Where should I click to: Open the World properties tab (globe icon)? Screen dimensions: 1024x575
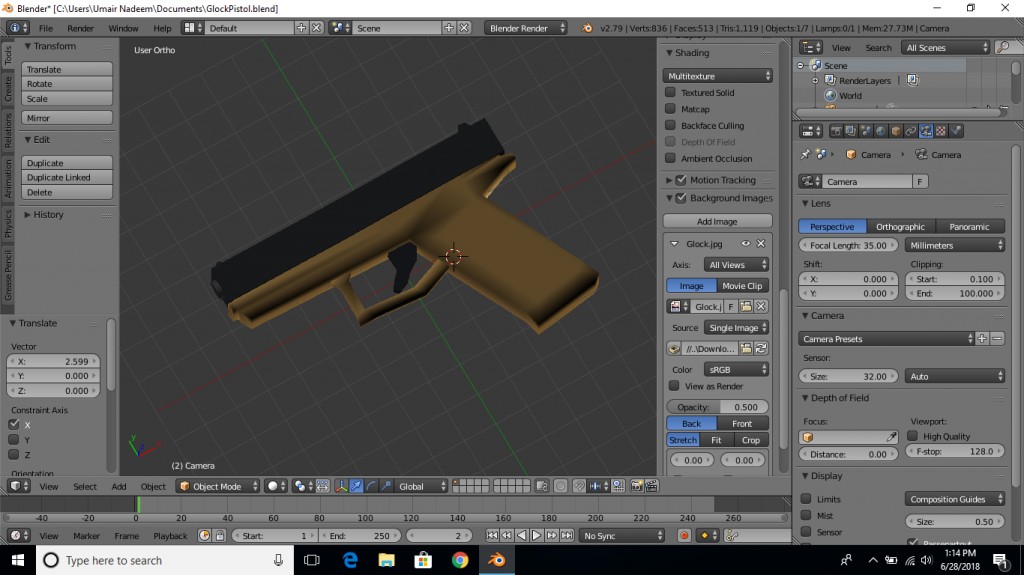pyautogui.click(x=881, y=131)
